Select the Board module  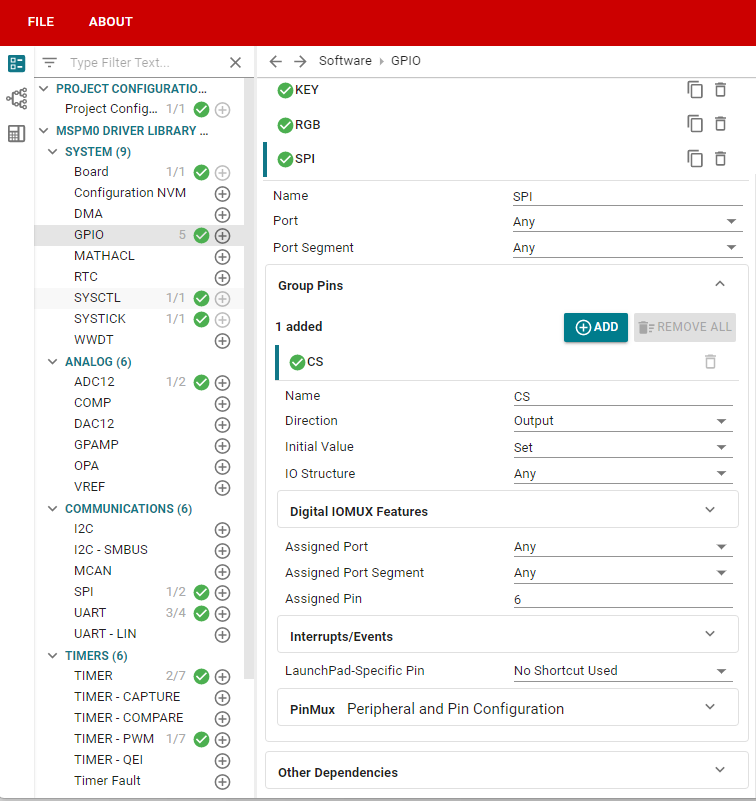pos(91,172)
